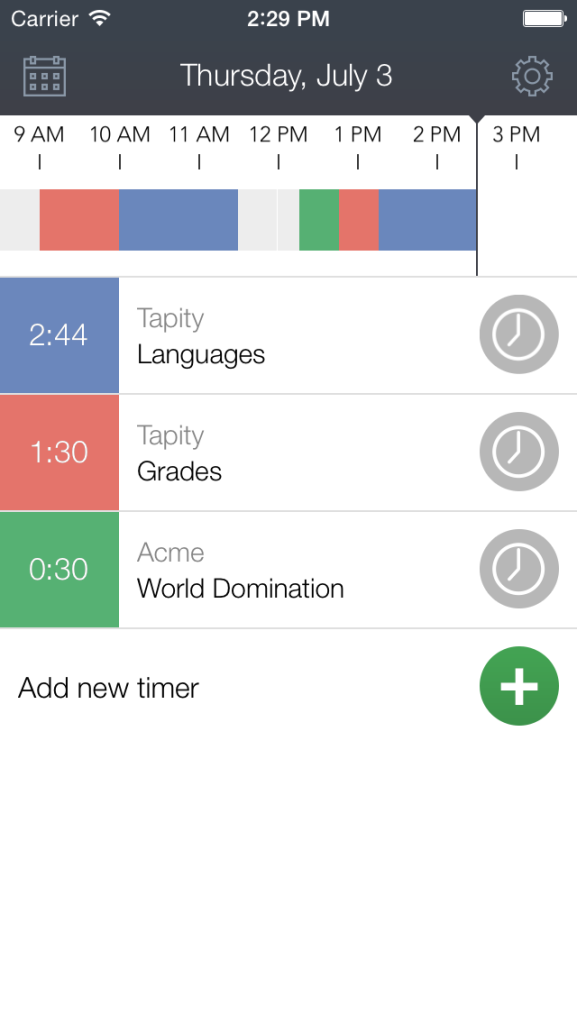Screen dimensions: 577x1024
Task: Select the green block on the timeline
Action: pyautogui.click(x=319, y=220)
